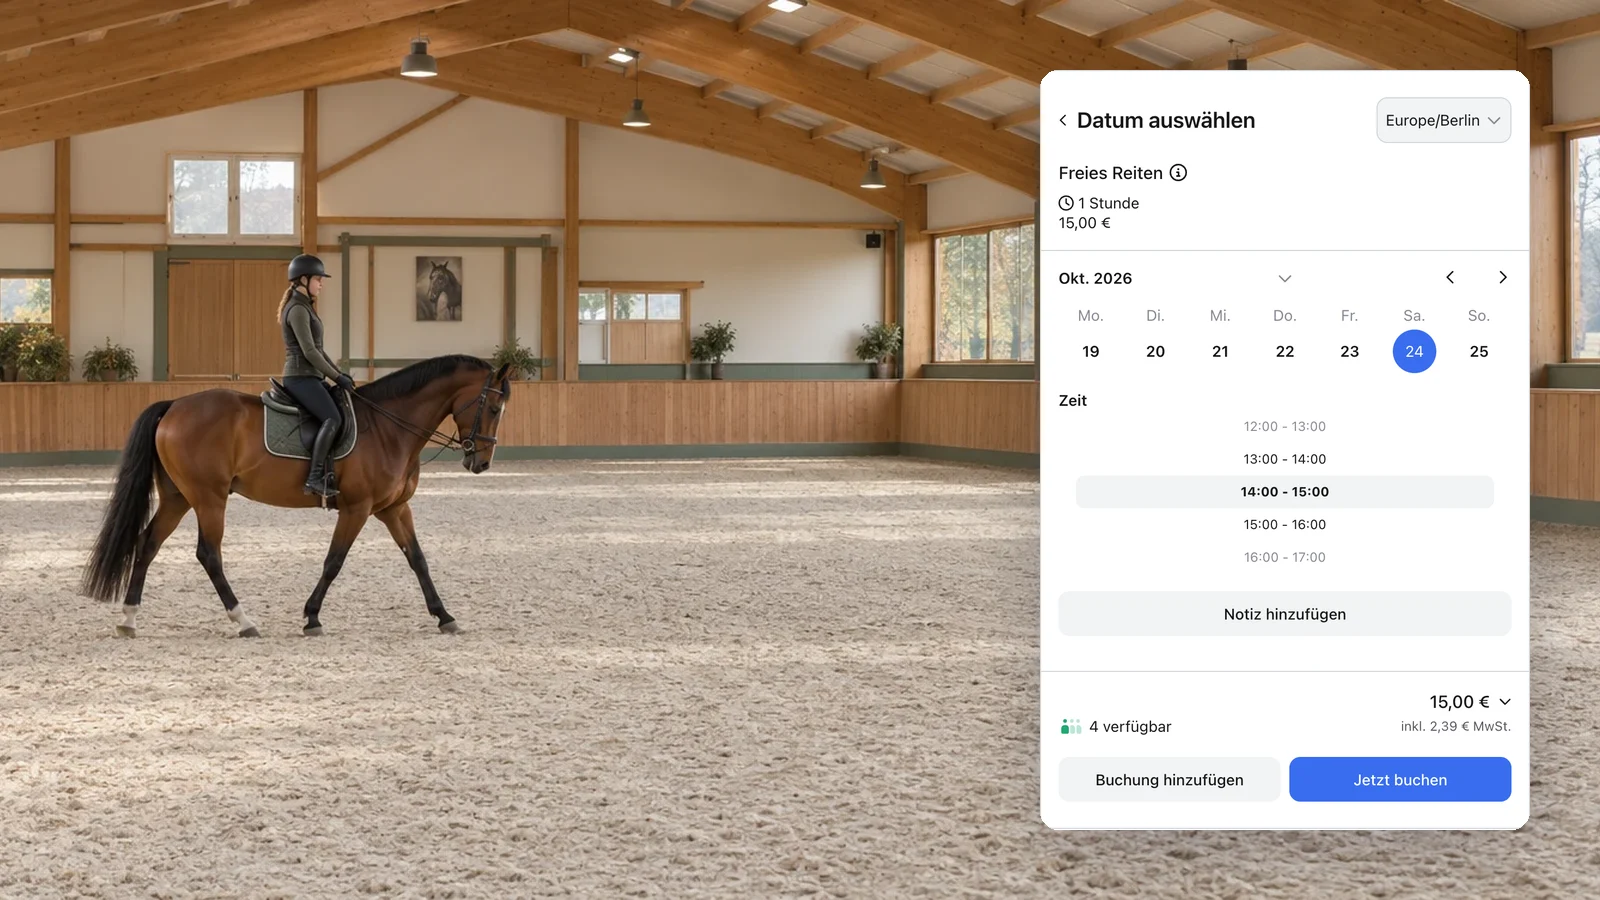Viewport: 1600px width, 900px height.
Task: Pick the 16:00 - 17:00 time slot
Action: (1285, 558)
